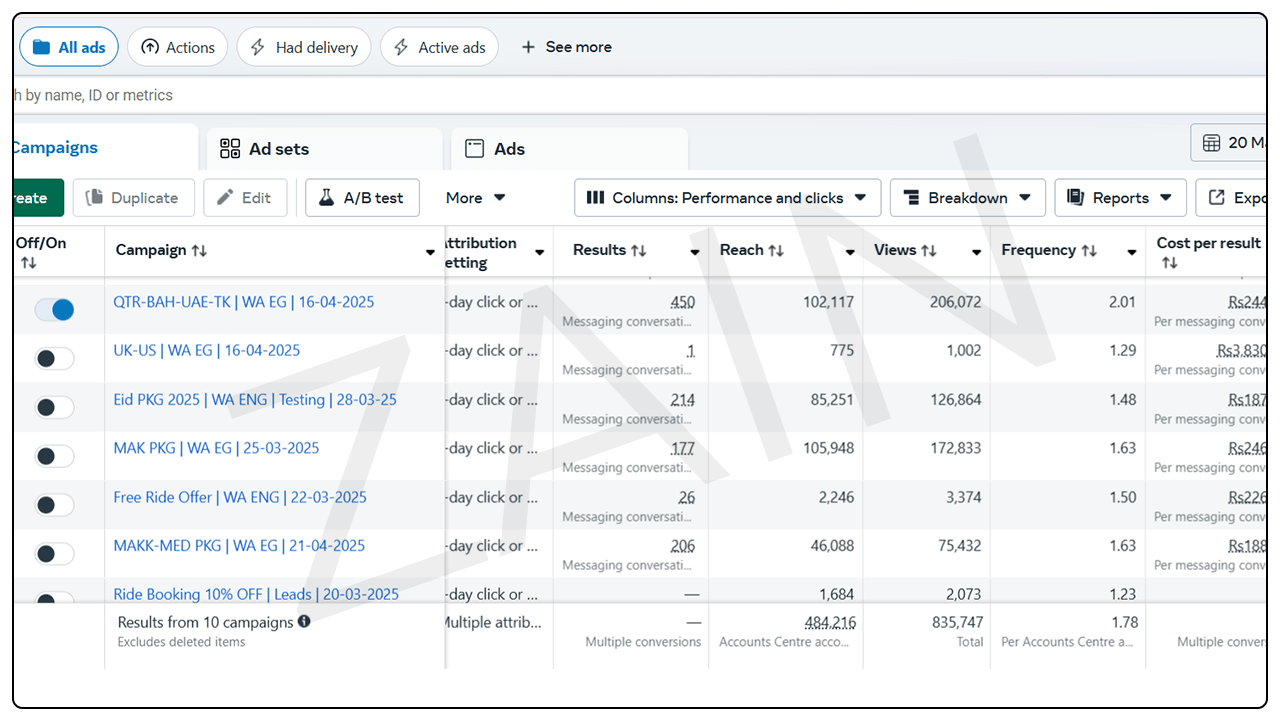1280x720 pixels.
Task: Open the More dropdown menu
Action: 476,198
